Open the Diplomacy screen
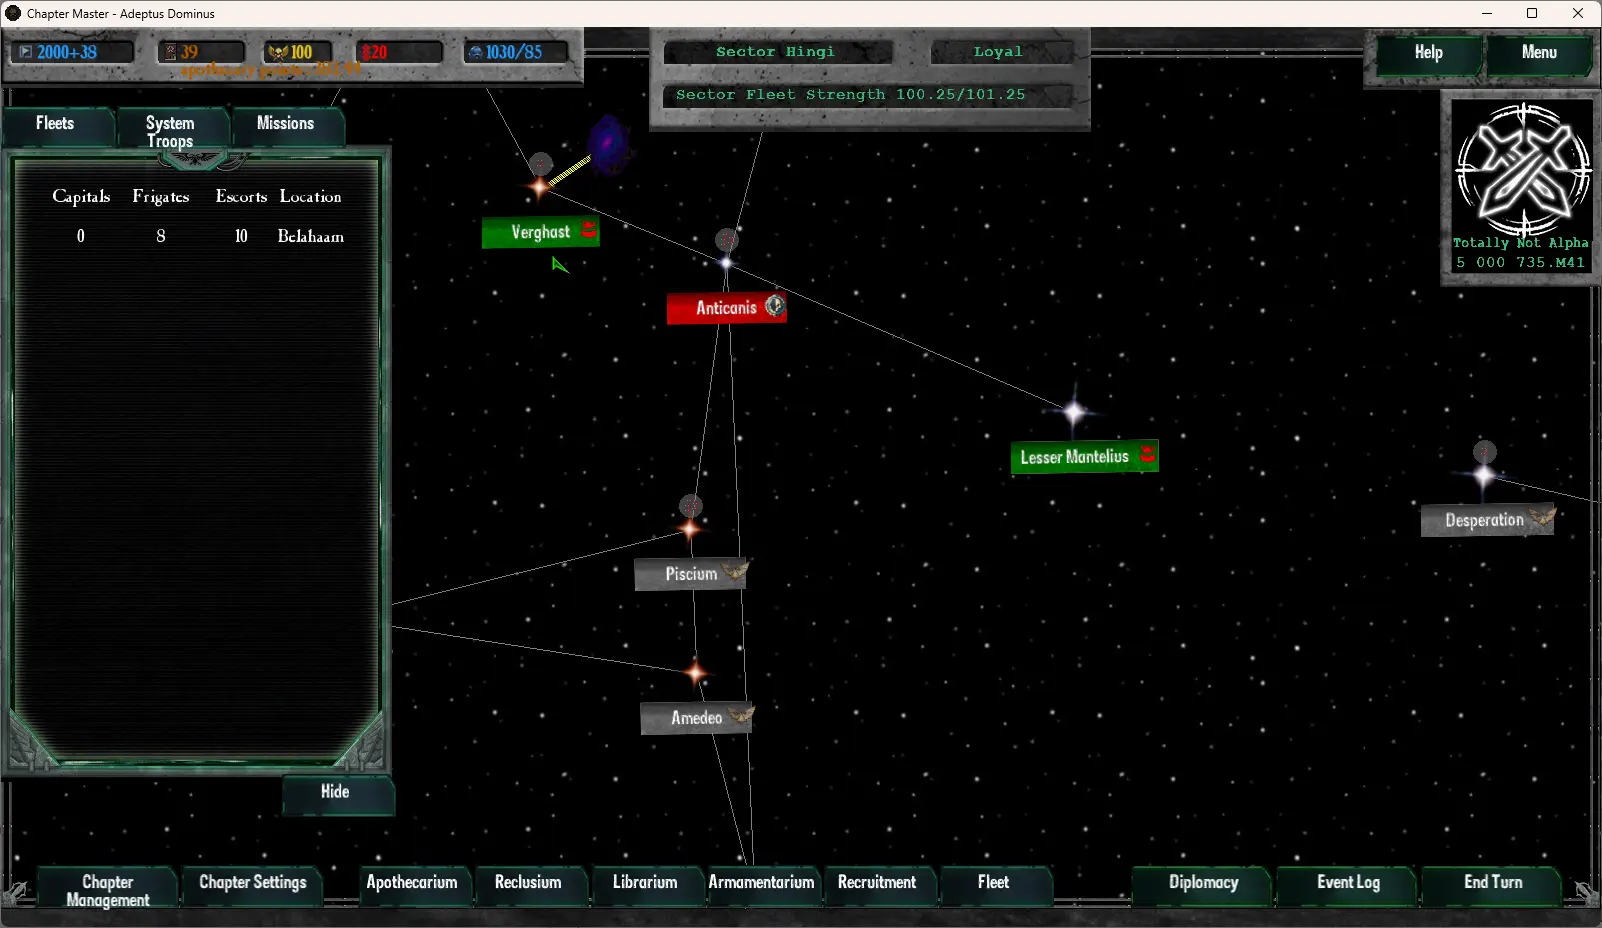 tap(1203, 882)
